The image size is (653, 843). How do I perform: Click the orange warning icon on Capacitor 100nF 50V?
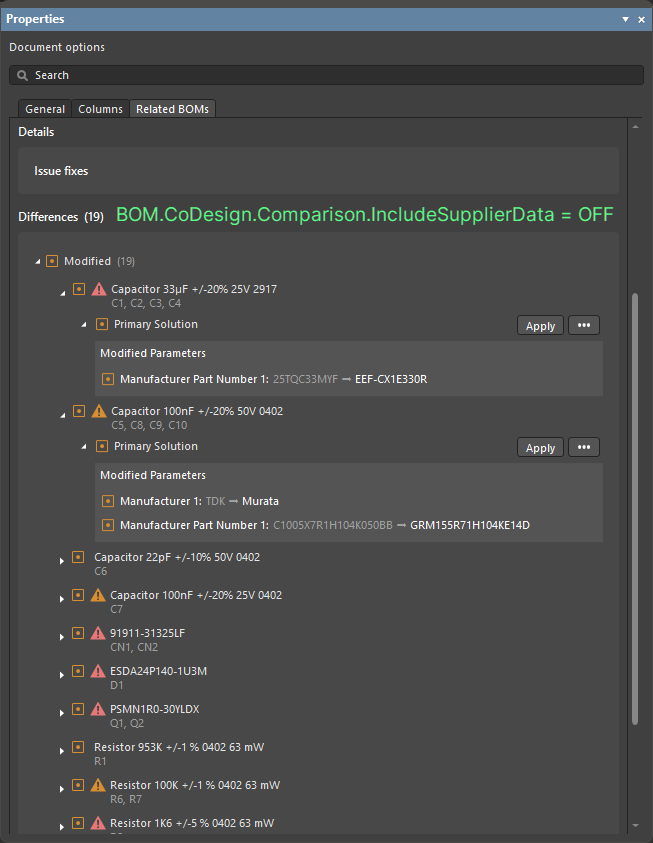point(98,411)
